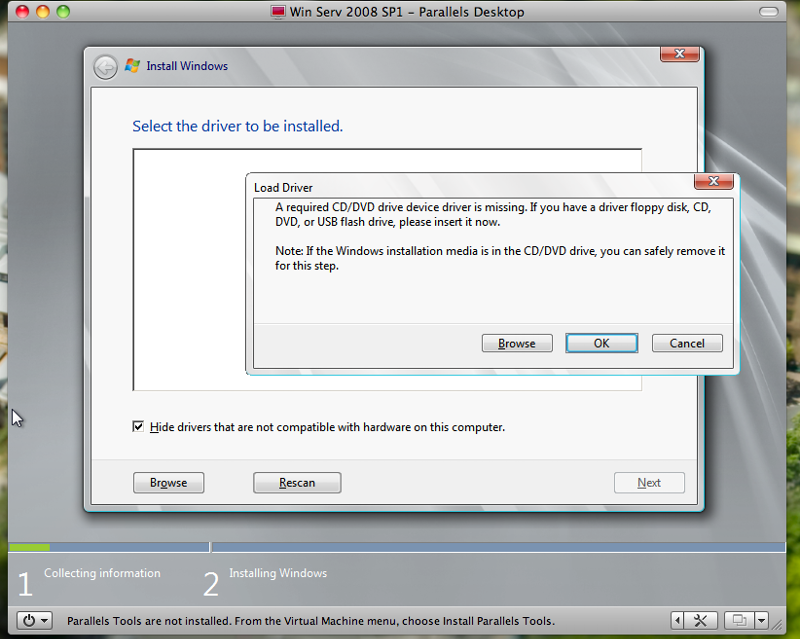Open the wrench and screwdriver configuration tools
The height and width of the screenshot is (639, 800).
701,621
